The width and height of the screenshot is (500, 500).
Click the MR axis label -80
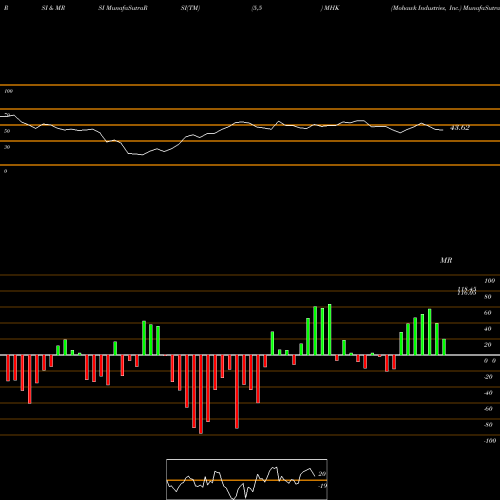coord(488,425)
